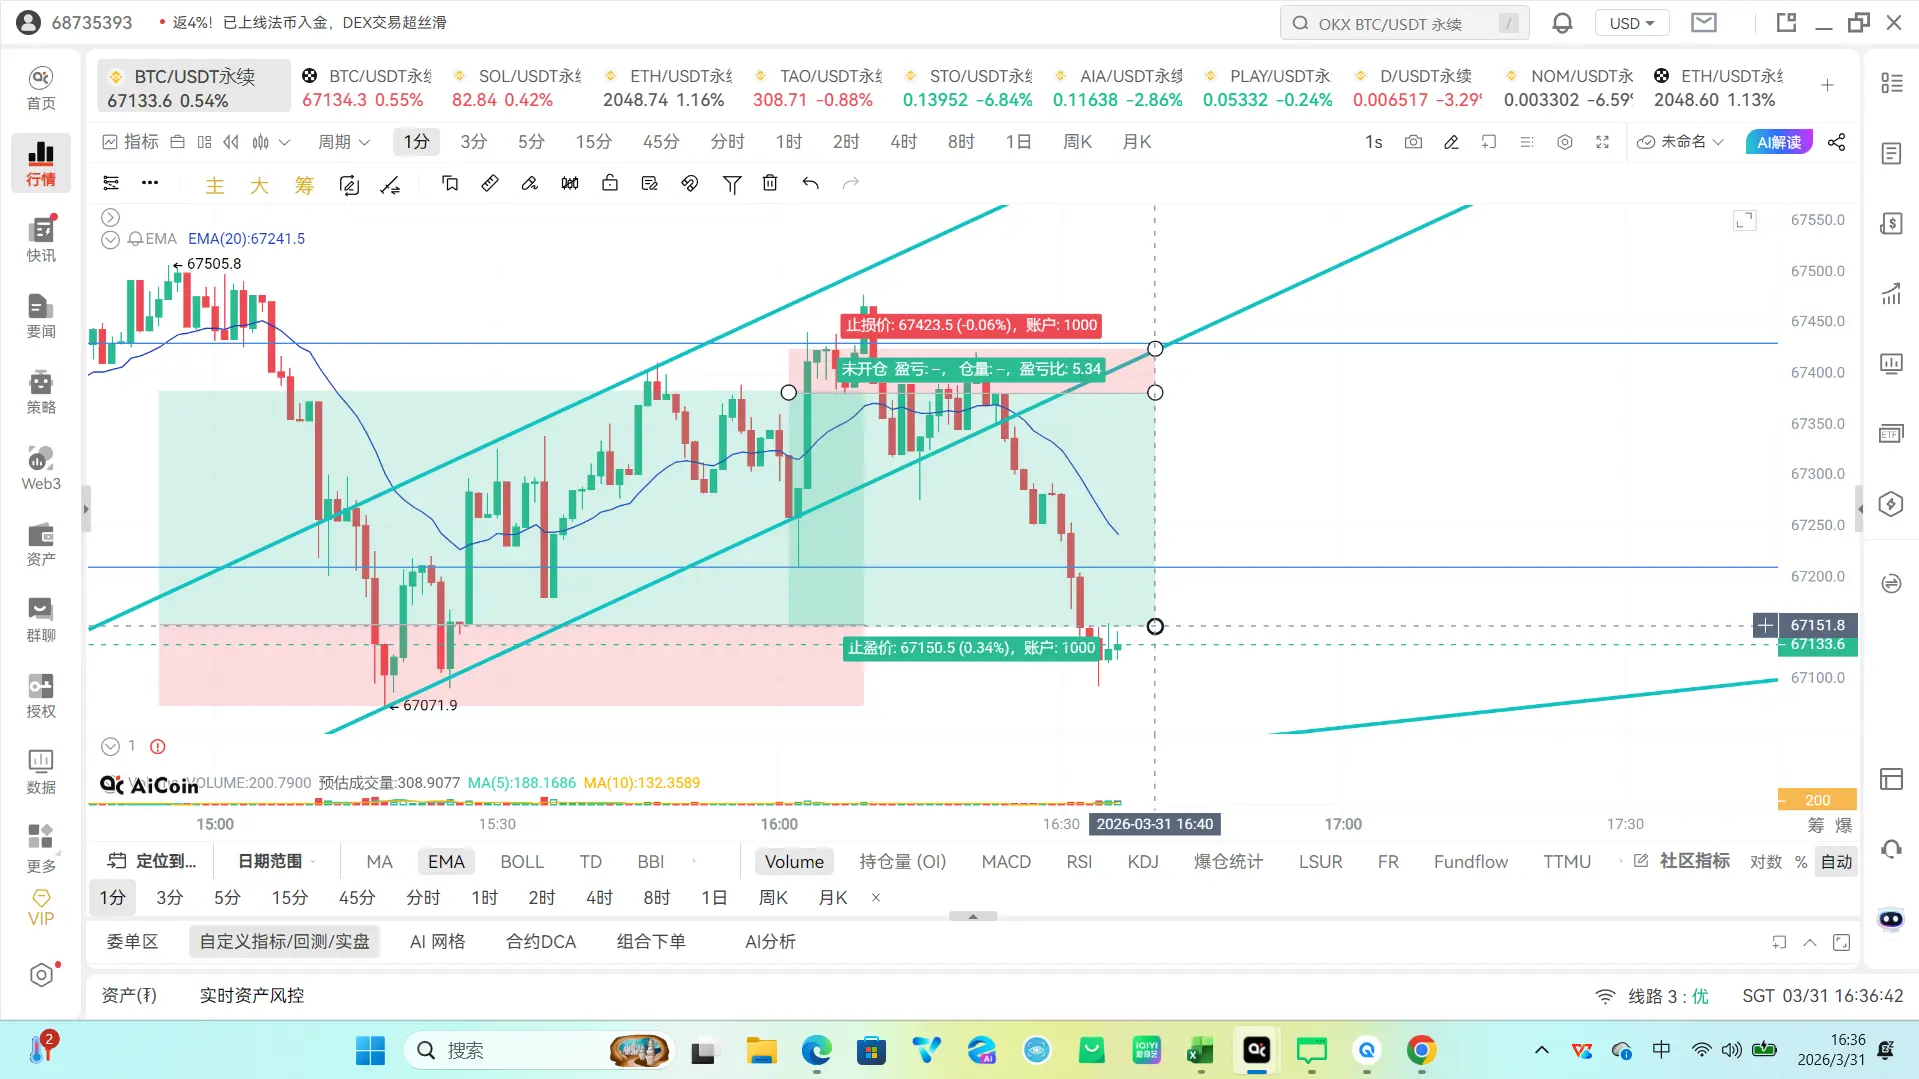The width and height of the screenshot is (1919, 1079).
Task: Expand candlestick chart type dropdown arrow
Action: [x=285, y=142]
